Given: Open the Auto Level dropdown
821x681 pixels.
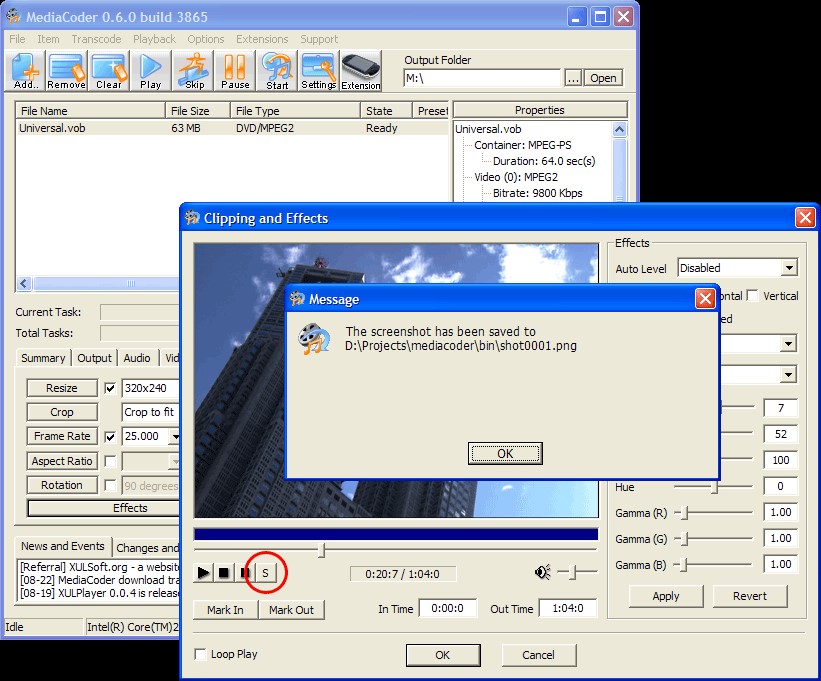Looking at the screenshot, I should [790, 267].
